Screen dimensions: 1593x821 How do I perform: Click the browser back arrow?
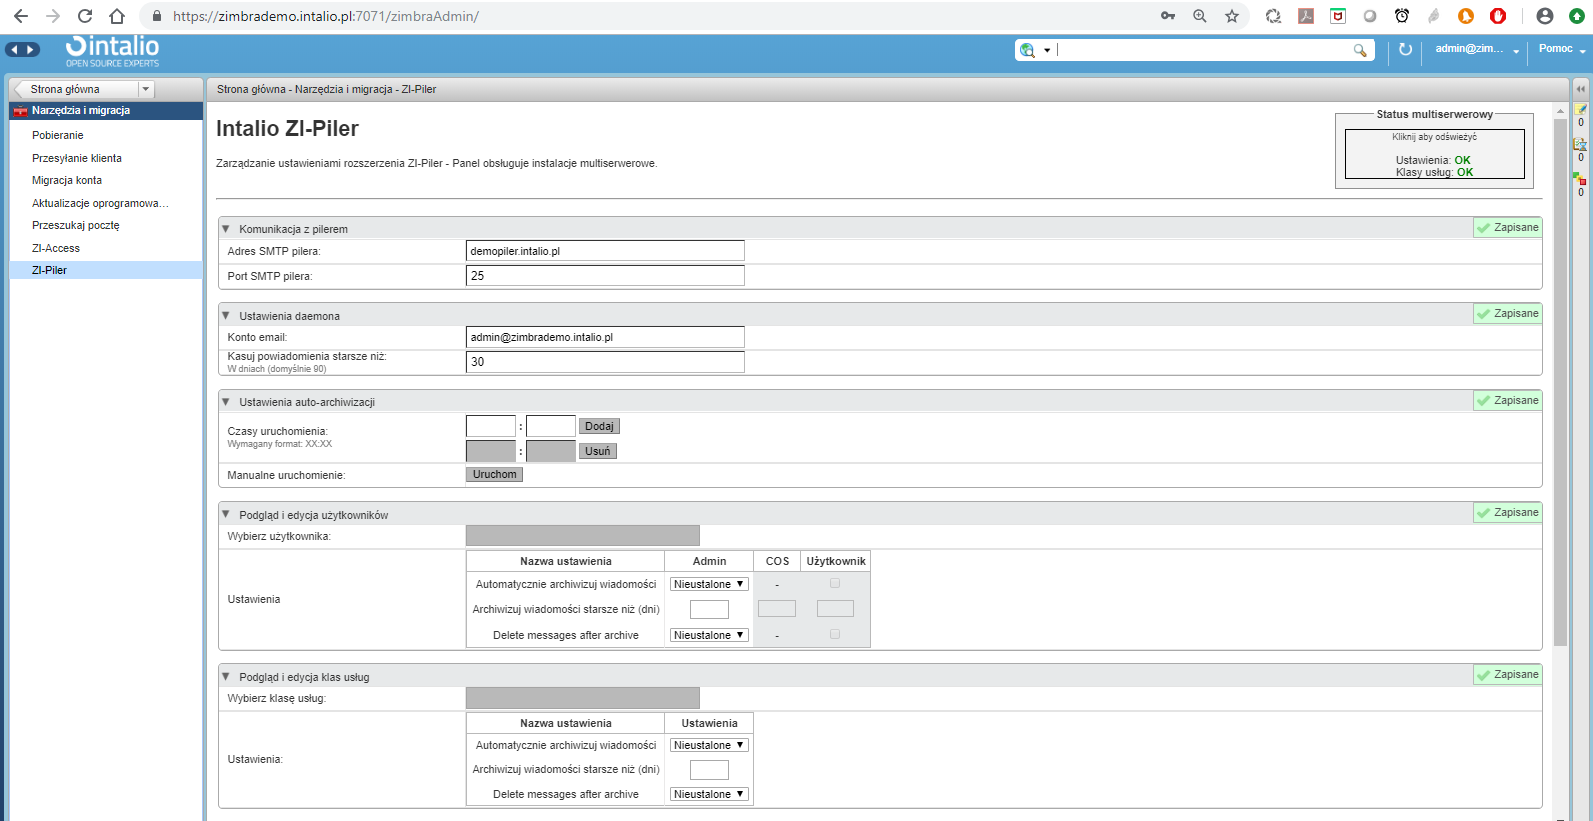coord(21,16)
